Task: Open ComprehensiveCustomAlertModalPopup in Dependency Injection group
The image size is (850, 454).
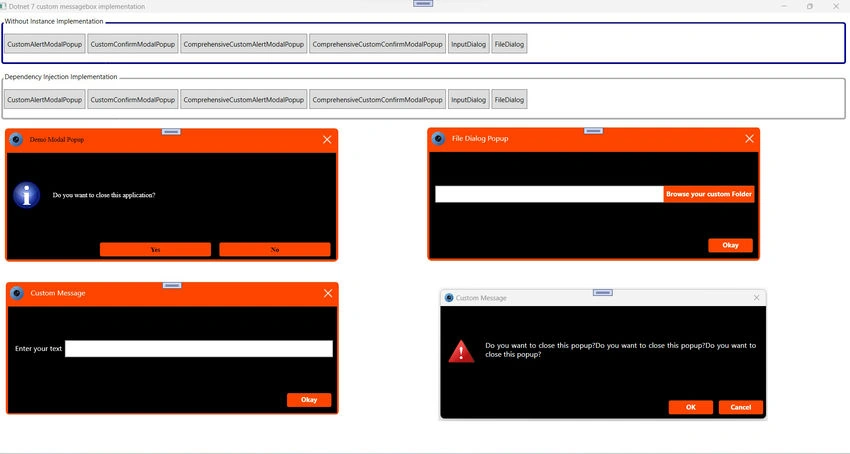Action: (x=243, y=100)
